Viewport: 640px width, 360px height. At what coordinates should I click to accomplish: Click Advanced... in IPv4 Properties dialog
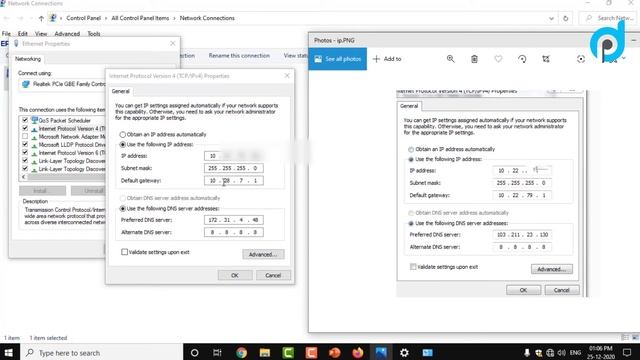click(263, 254)
